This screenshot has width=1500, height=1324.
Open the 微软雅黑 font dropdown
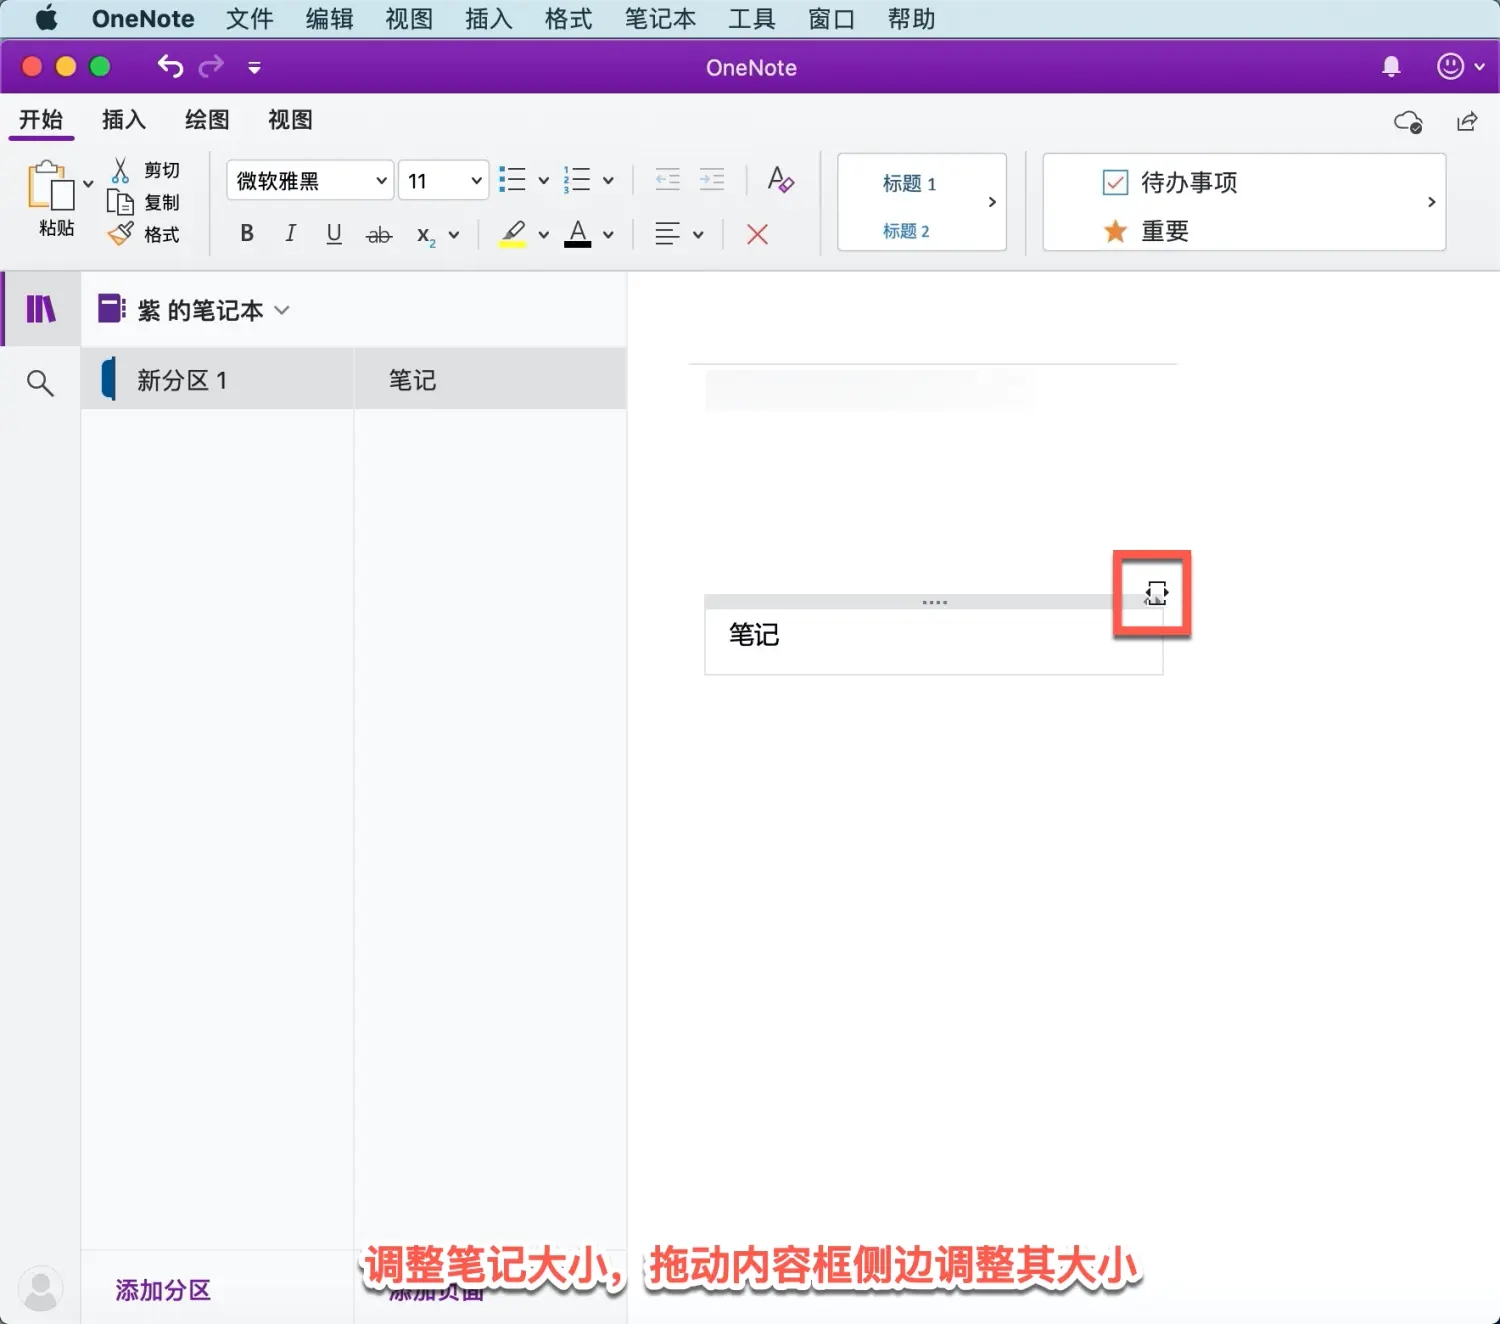(x=308, y=180)
